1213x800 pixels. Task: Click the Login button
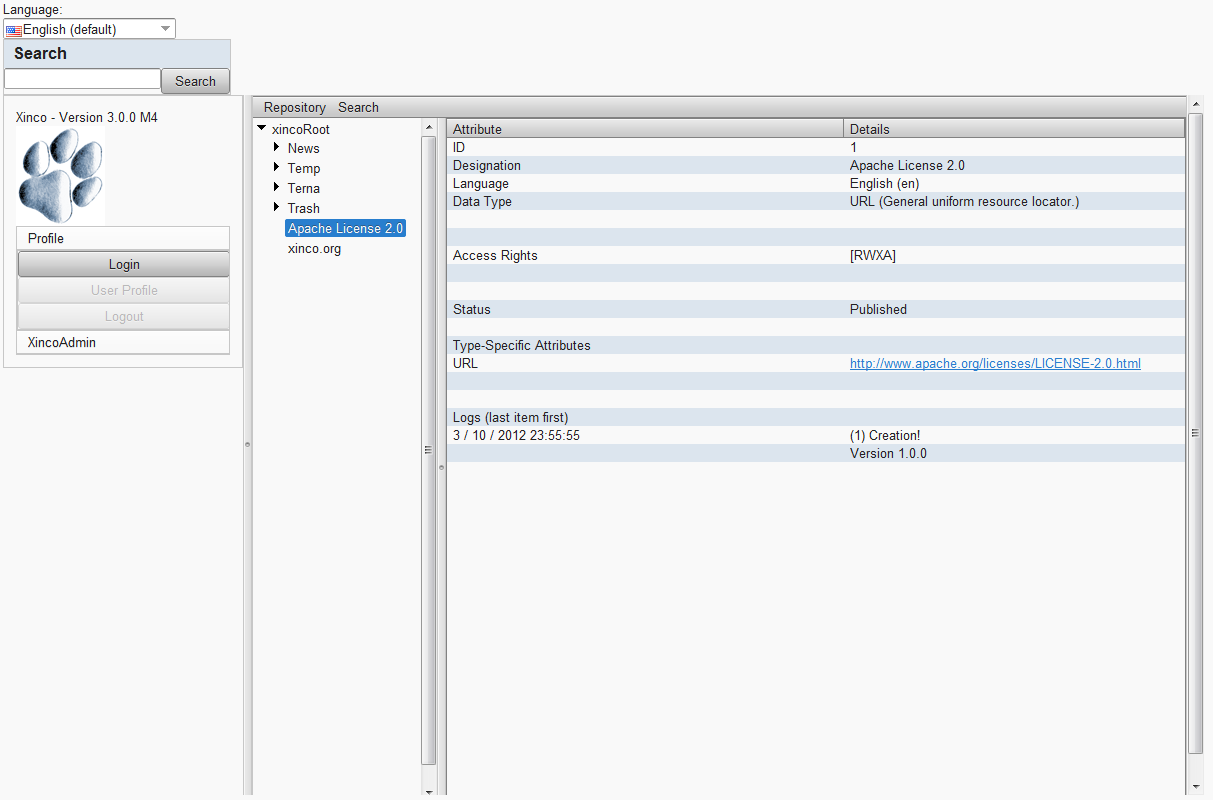tap(124, 264)
